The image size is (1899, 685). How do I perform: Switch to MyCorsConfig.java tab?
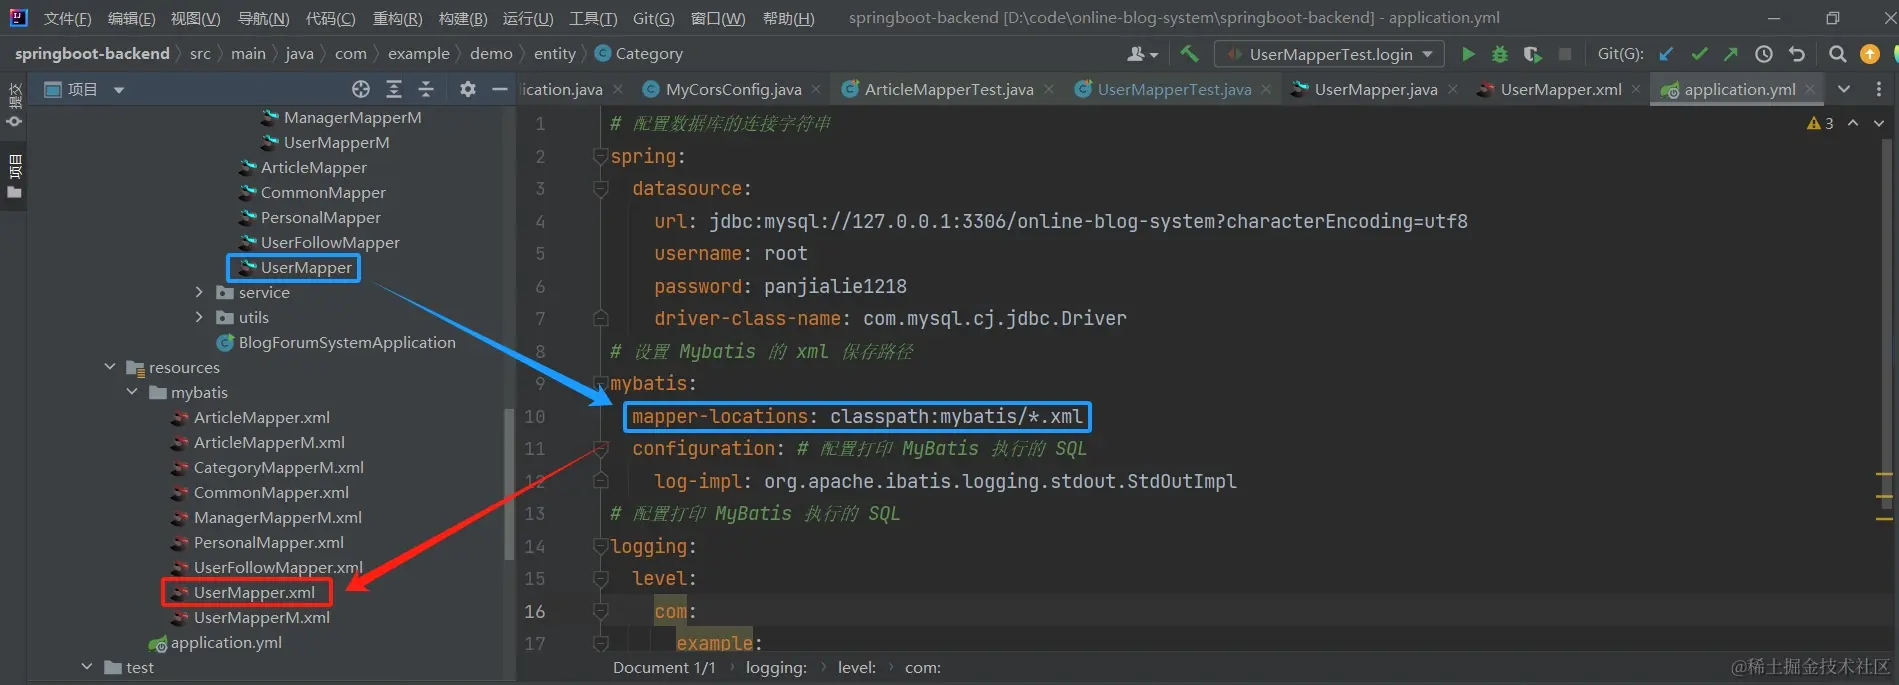point(733,89)
